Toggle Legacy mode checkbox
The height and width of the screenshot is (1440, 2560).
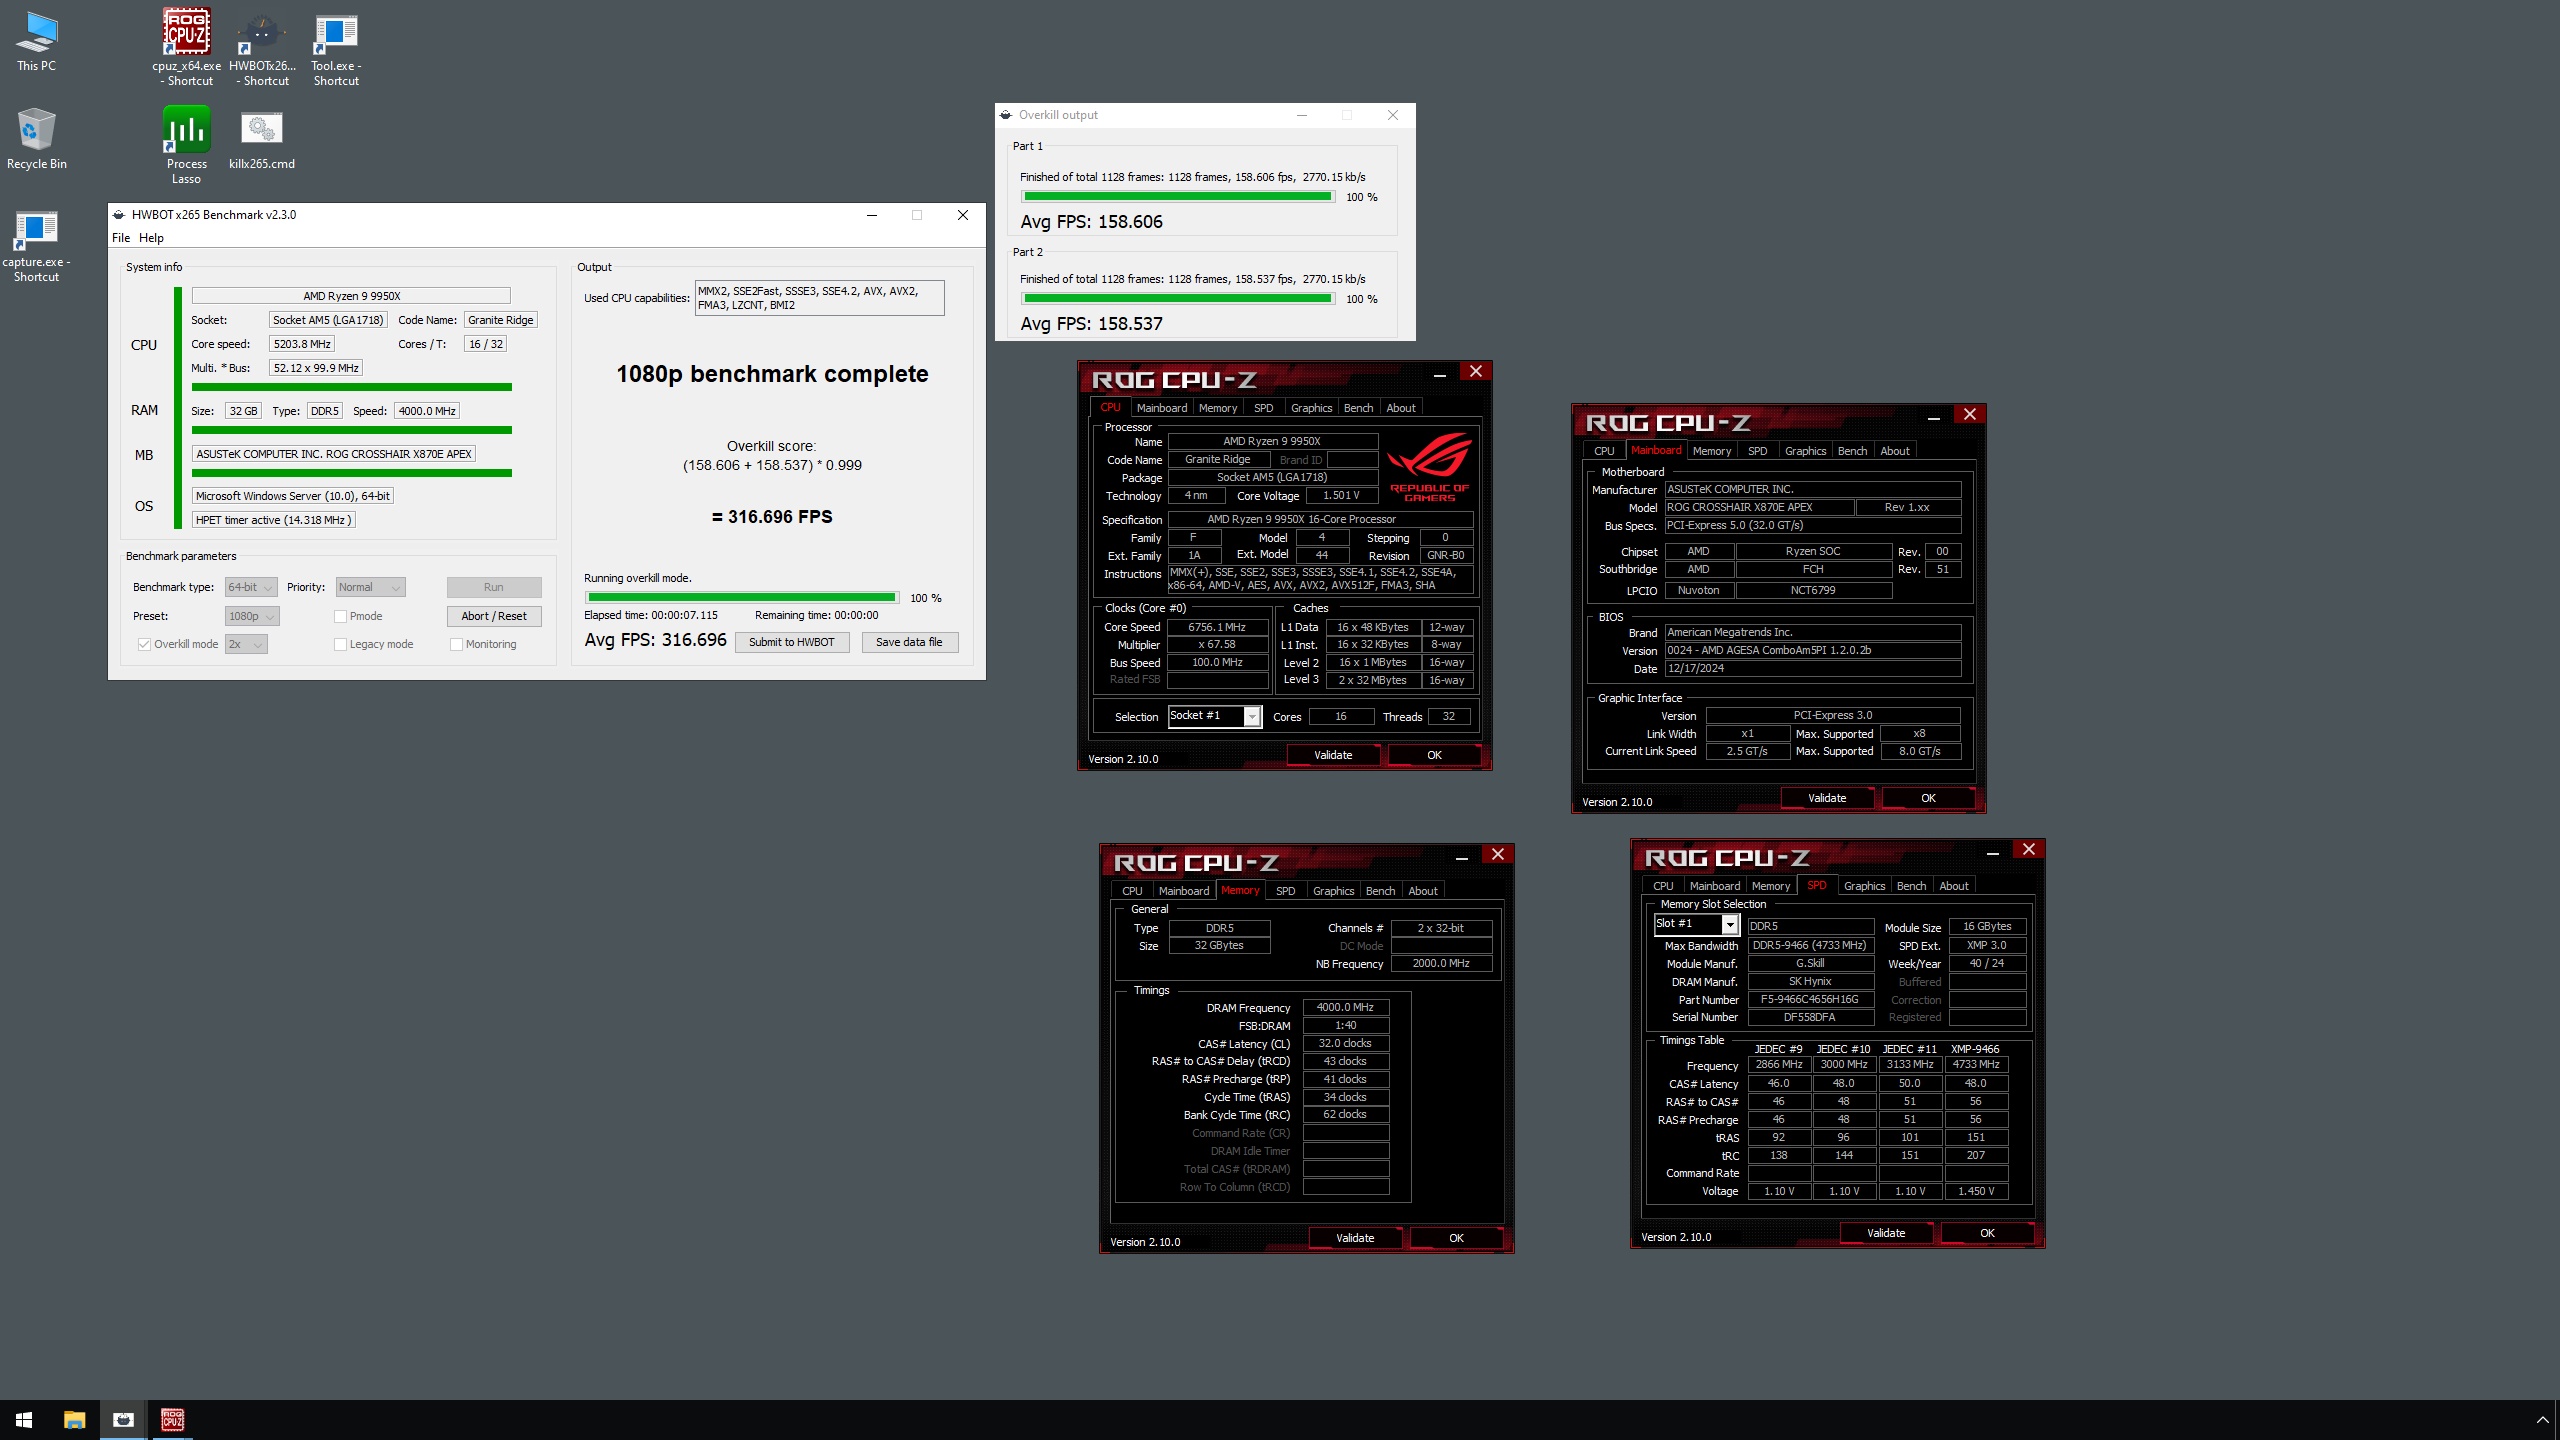coord(340,644)
